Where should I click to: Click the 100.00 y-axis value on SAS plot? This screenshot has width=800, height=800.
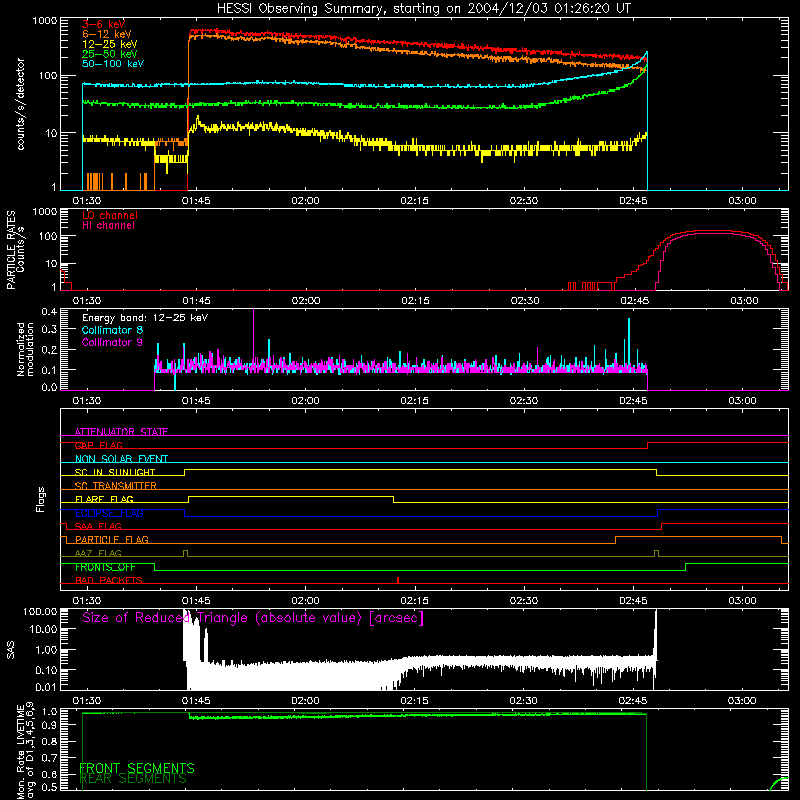(x=41, y=612)
